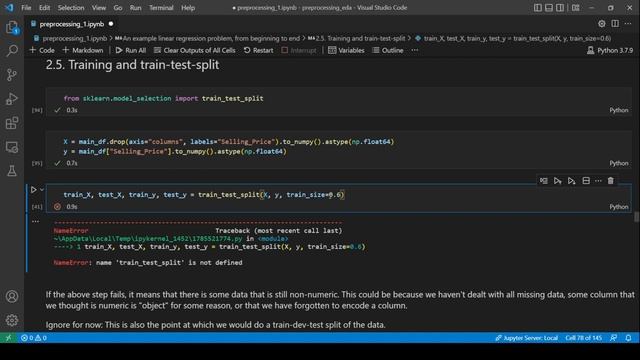Clear Outputs of All Cells
640x360 pixels.
(195, 50)
